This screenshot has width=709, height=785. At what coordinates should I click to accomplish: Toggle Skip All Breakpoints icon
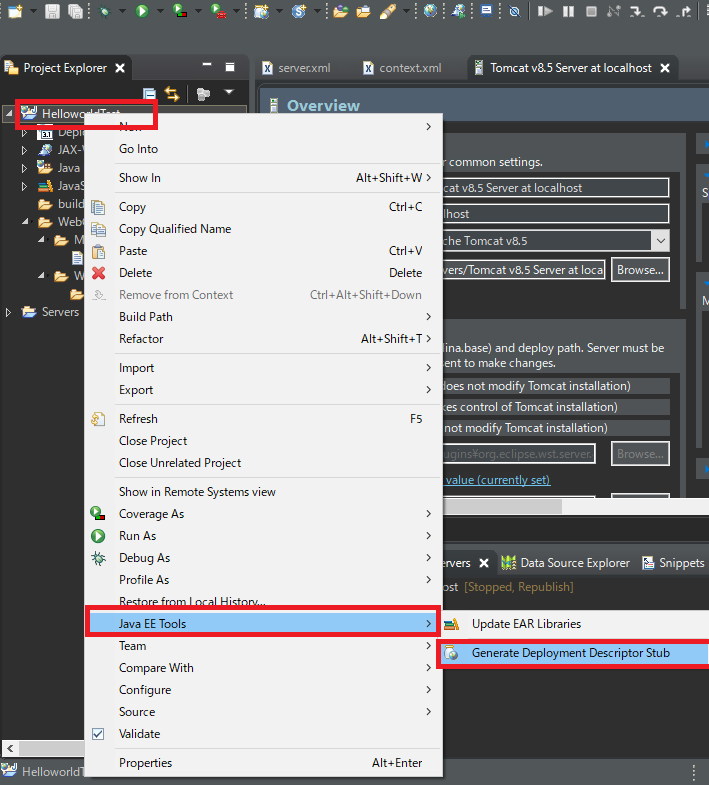coord(514,11)
